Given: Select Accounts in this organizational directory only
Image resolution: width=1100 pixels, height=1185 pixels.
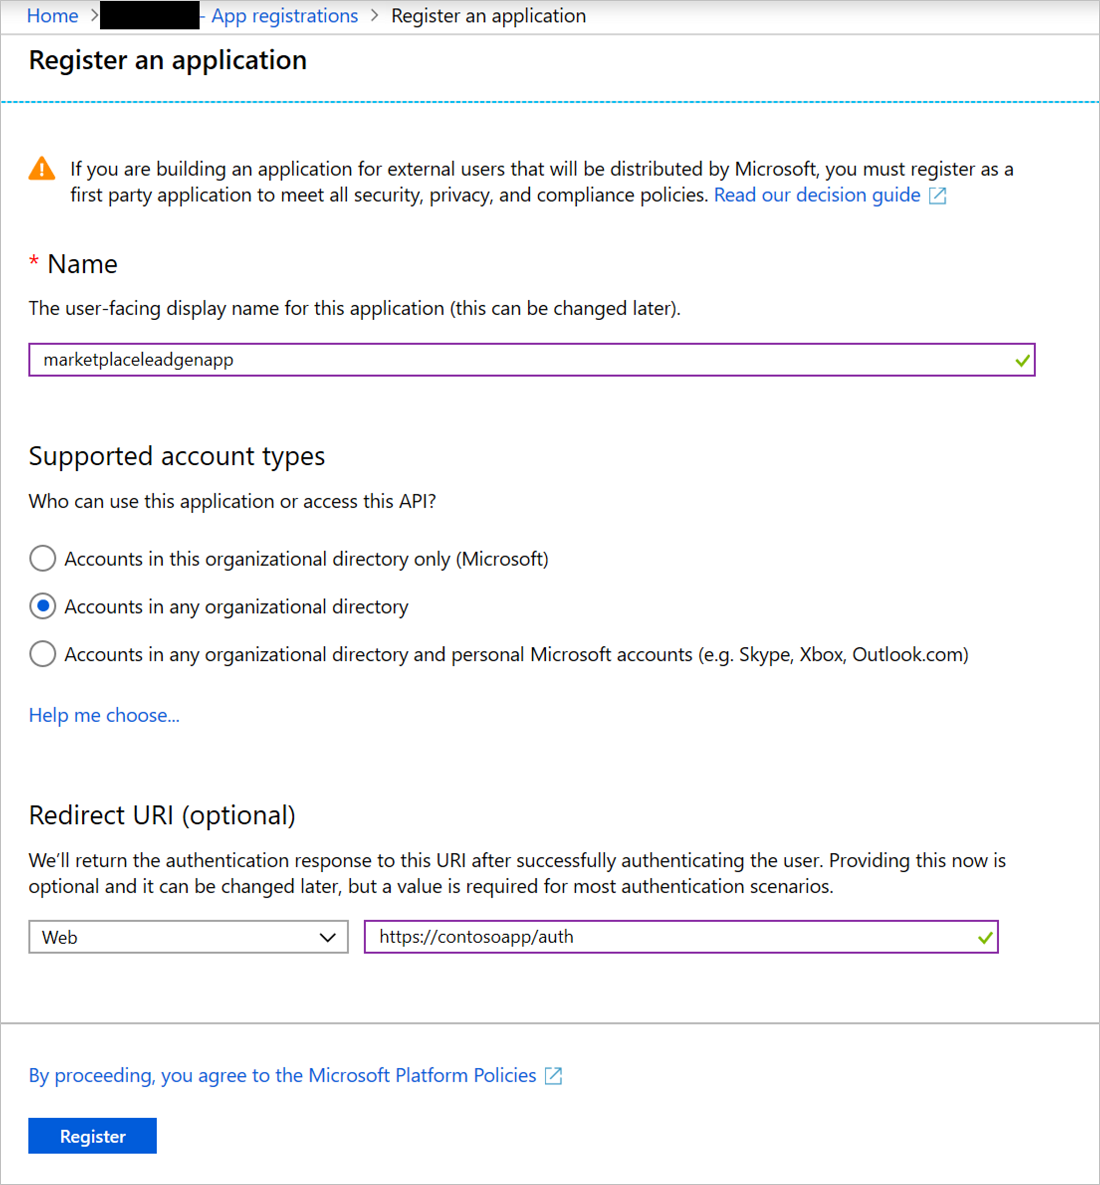Looking at the screenshot, I should coord(43,558).
